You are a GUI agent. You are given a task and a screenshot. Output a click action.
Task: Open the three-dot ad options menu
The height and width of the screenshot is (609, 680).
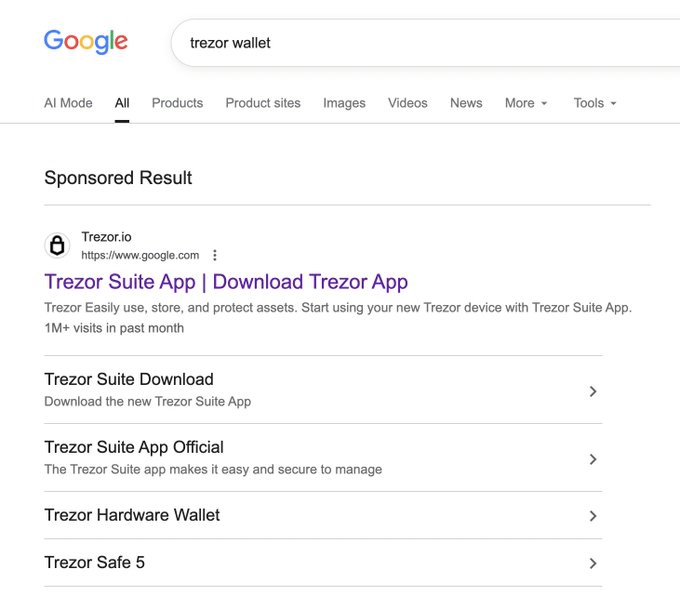[215, 255]
